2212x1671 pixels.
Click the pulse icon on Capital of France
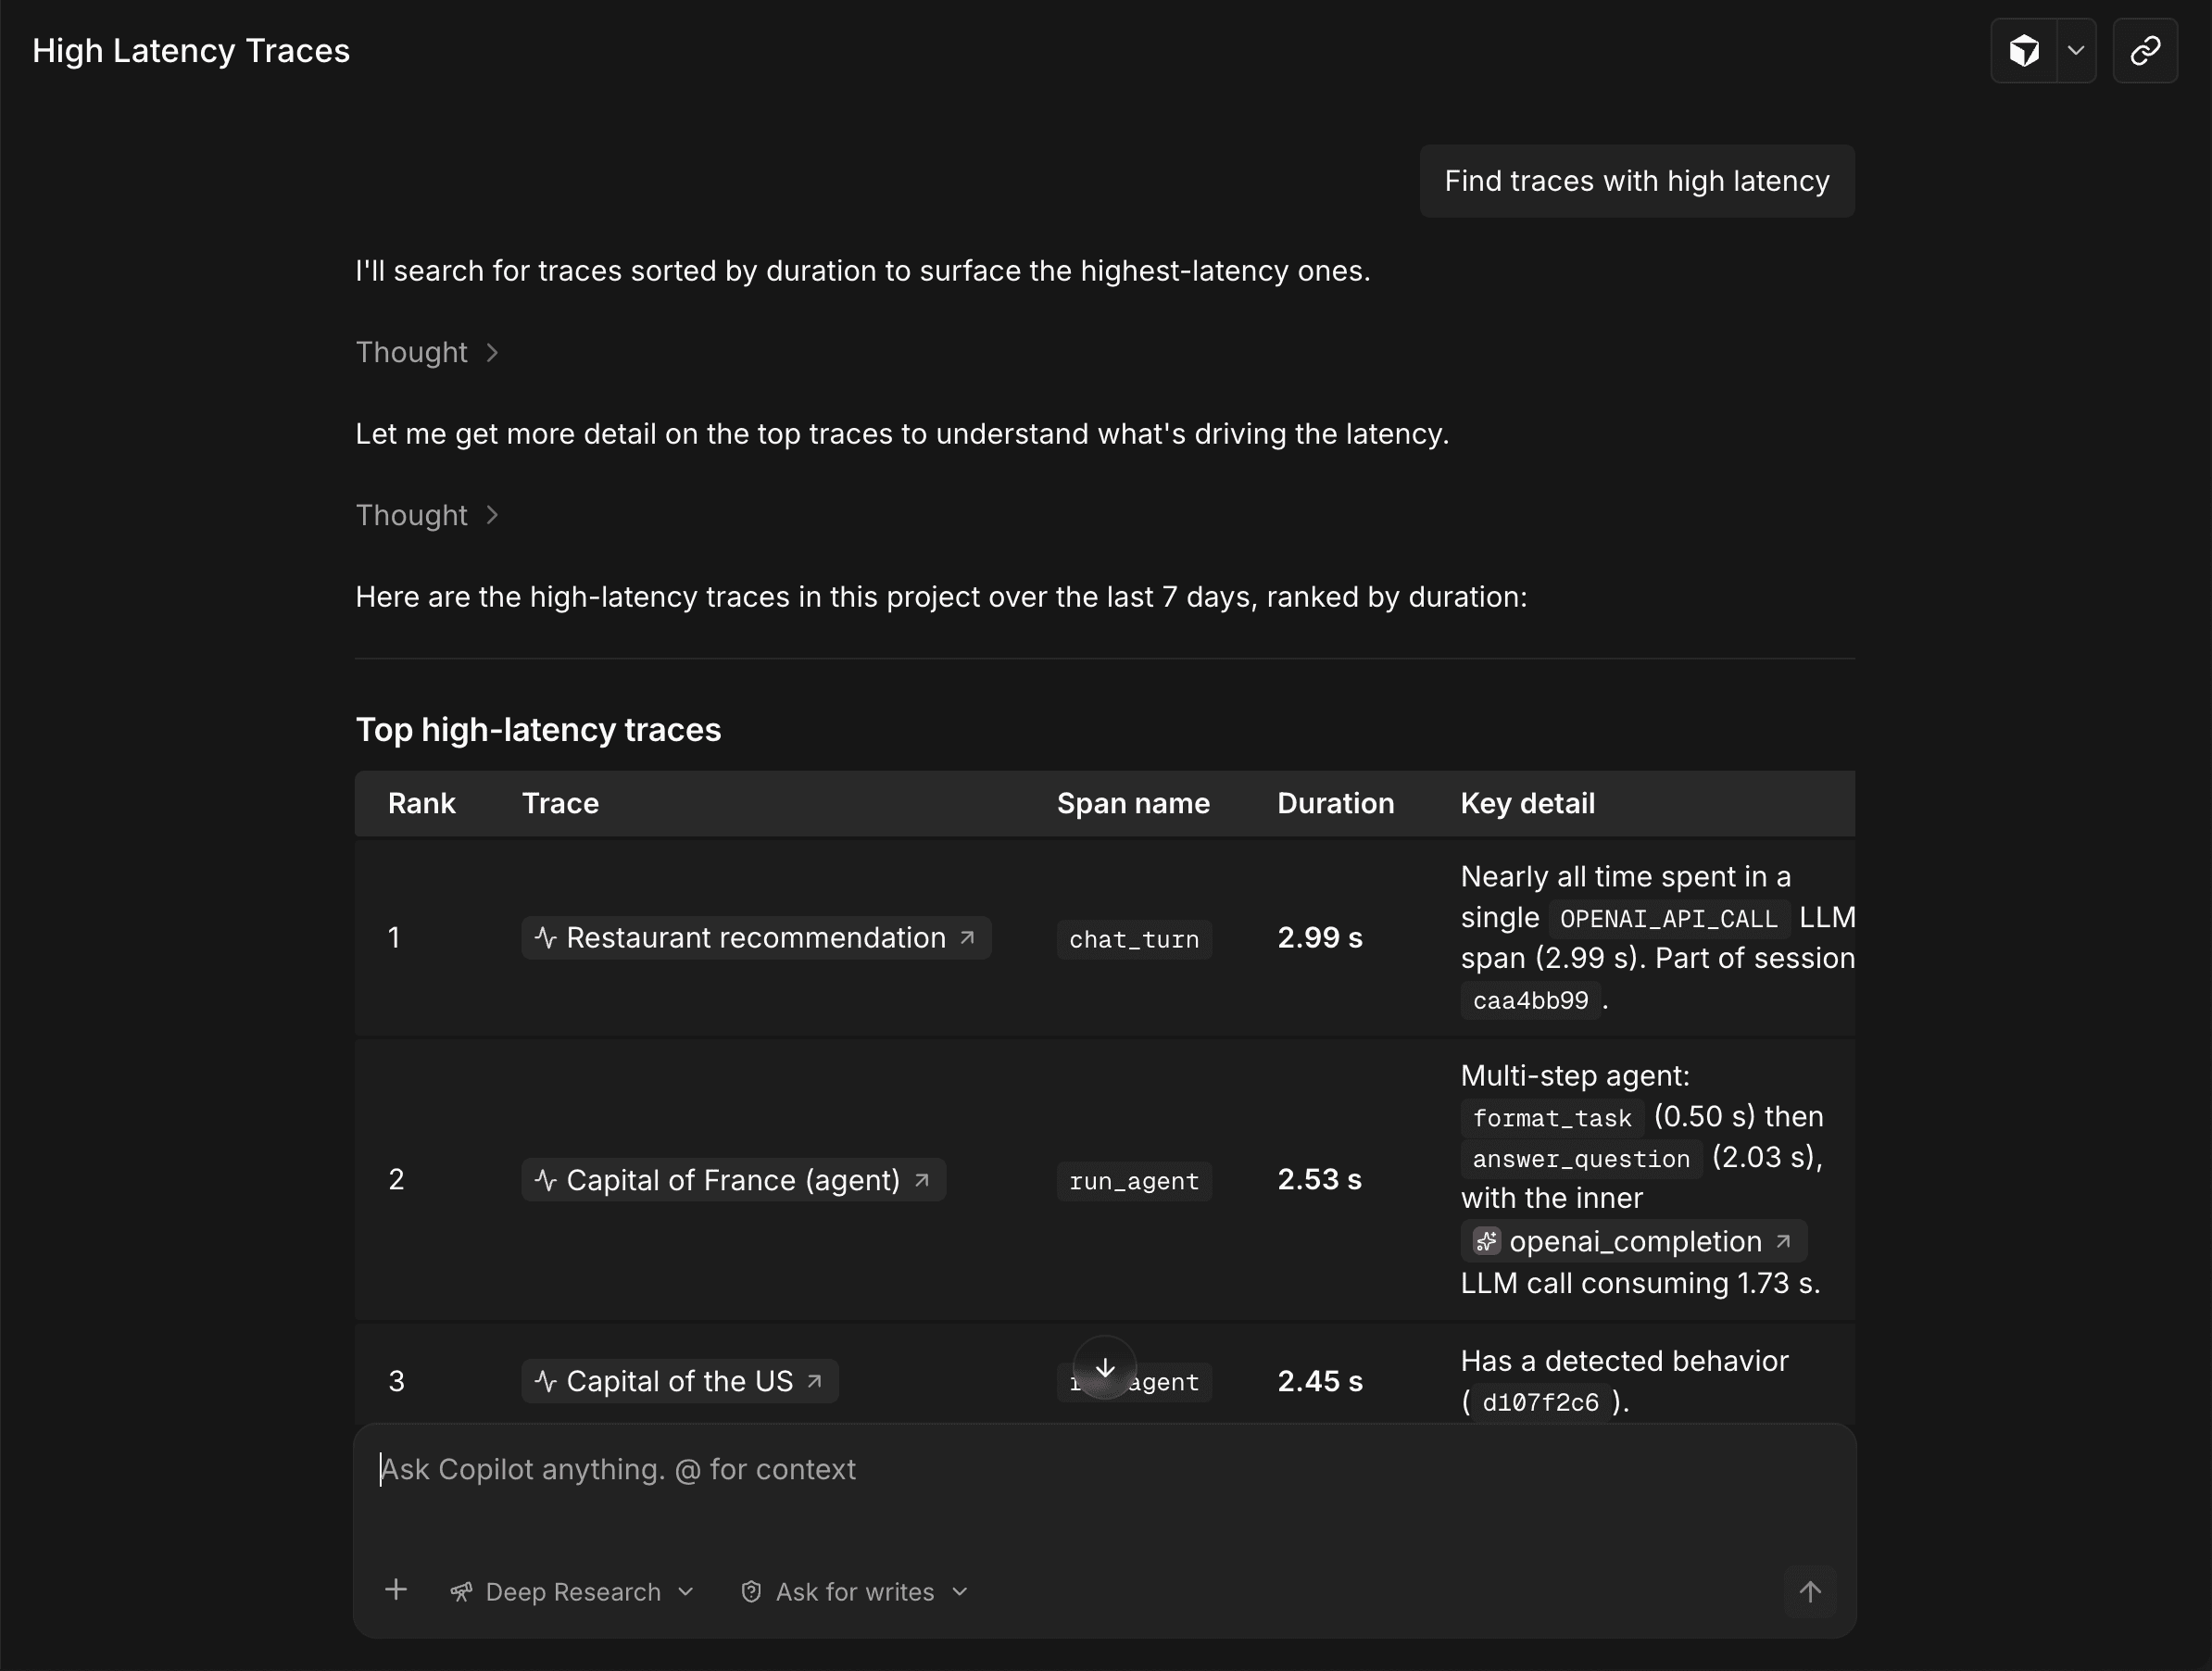pyautogui.click(x=545, y=1180)
